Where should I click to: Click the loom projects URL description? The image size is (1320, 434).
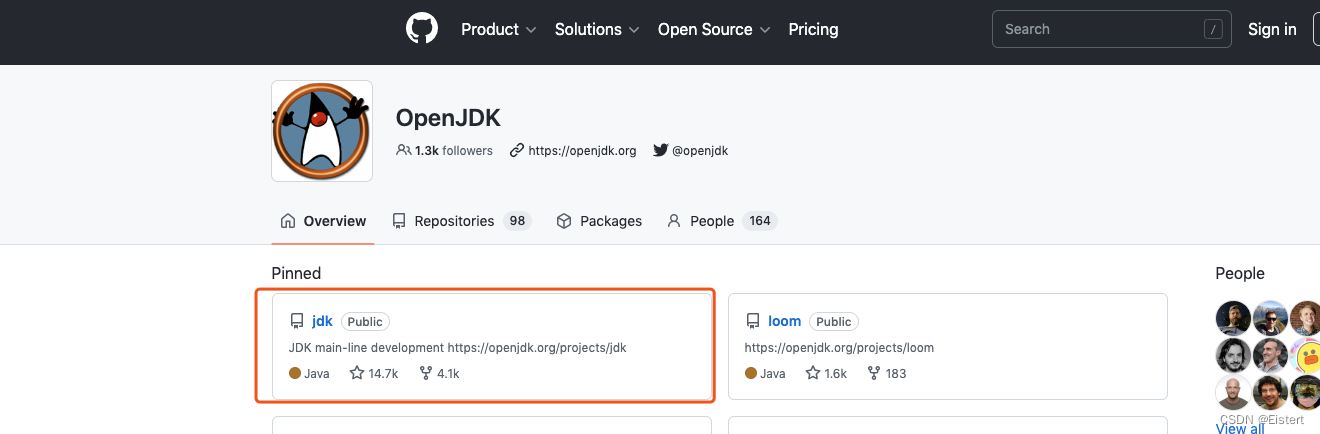point(839,348)
